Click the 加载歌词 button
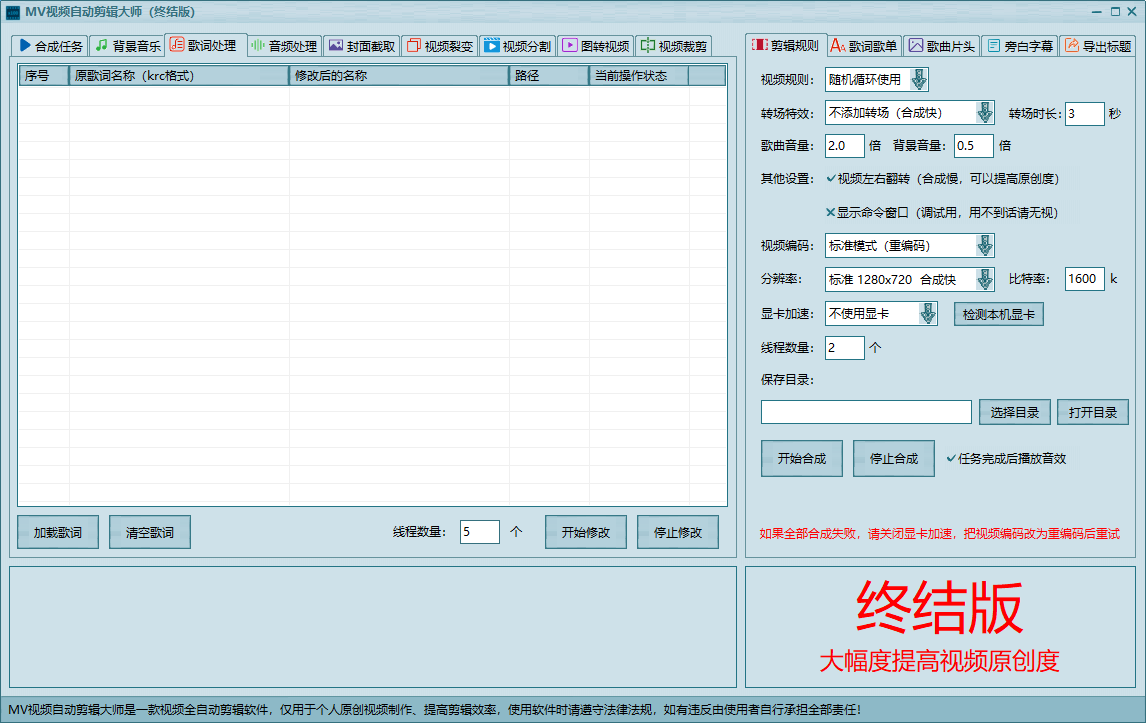 click(x=58, y=532)
